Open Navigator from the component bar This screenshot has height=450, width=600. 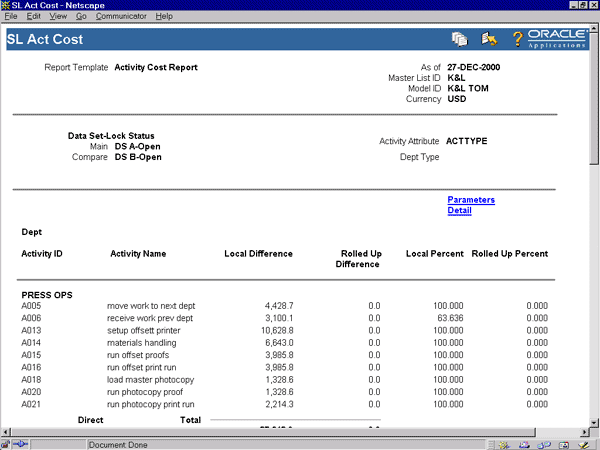(x=504, y=443)
